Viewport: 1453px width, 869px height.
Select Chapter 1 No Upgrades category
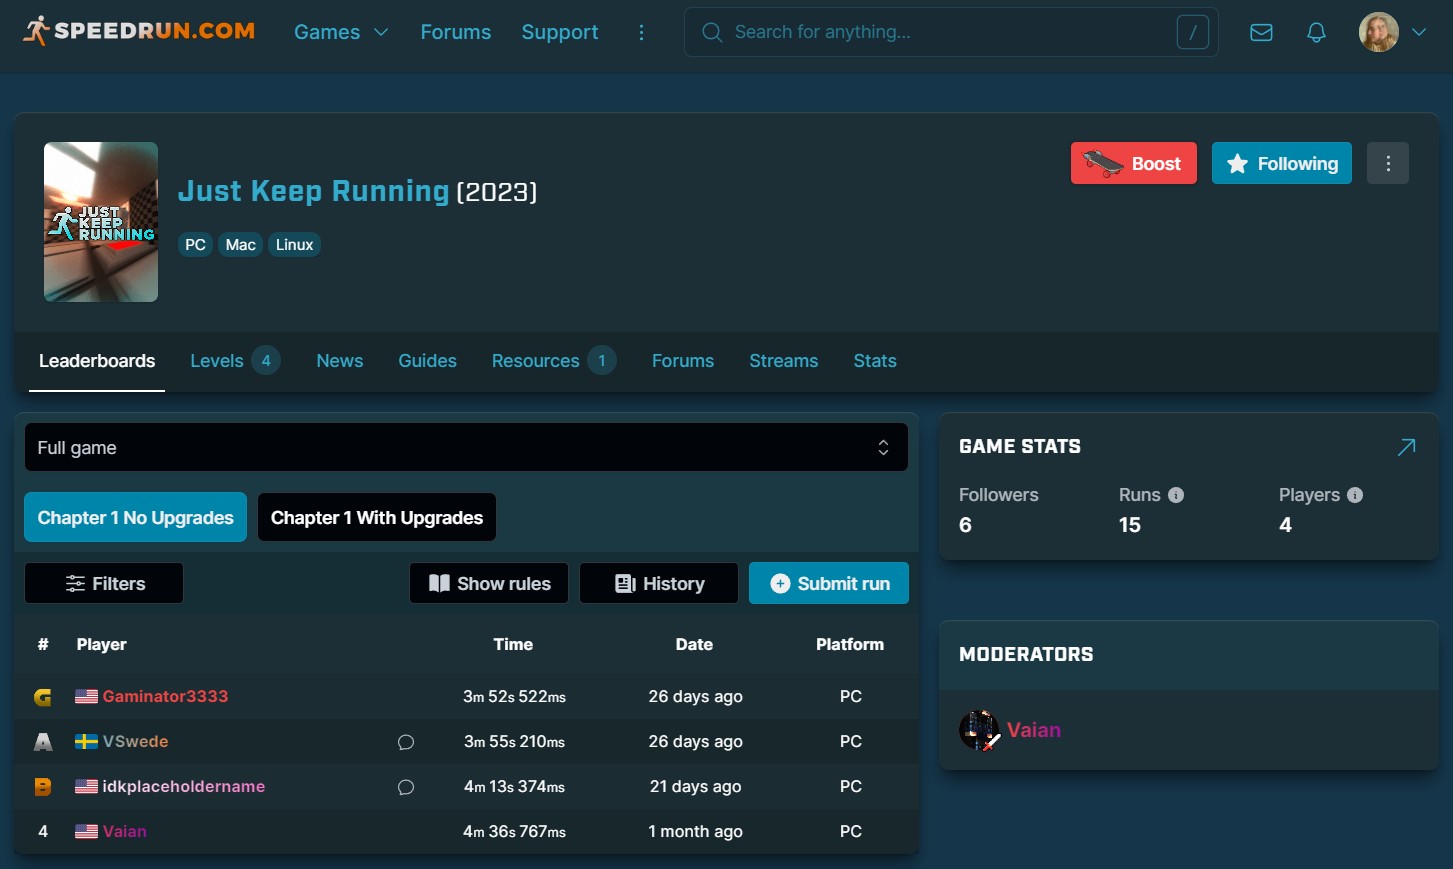point(135,517)
